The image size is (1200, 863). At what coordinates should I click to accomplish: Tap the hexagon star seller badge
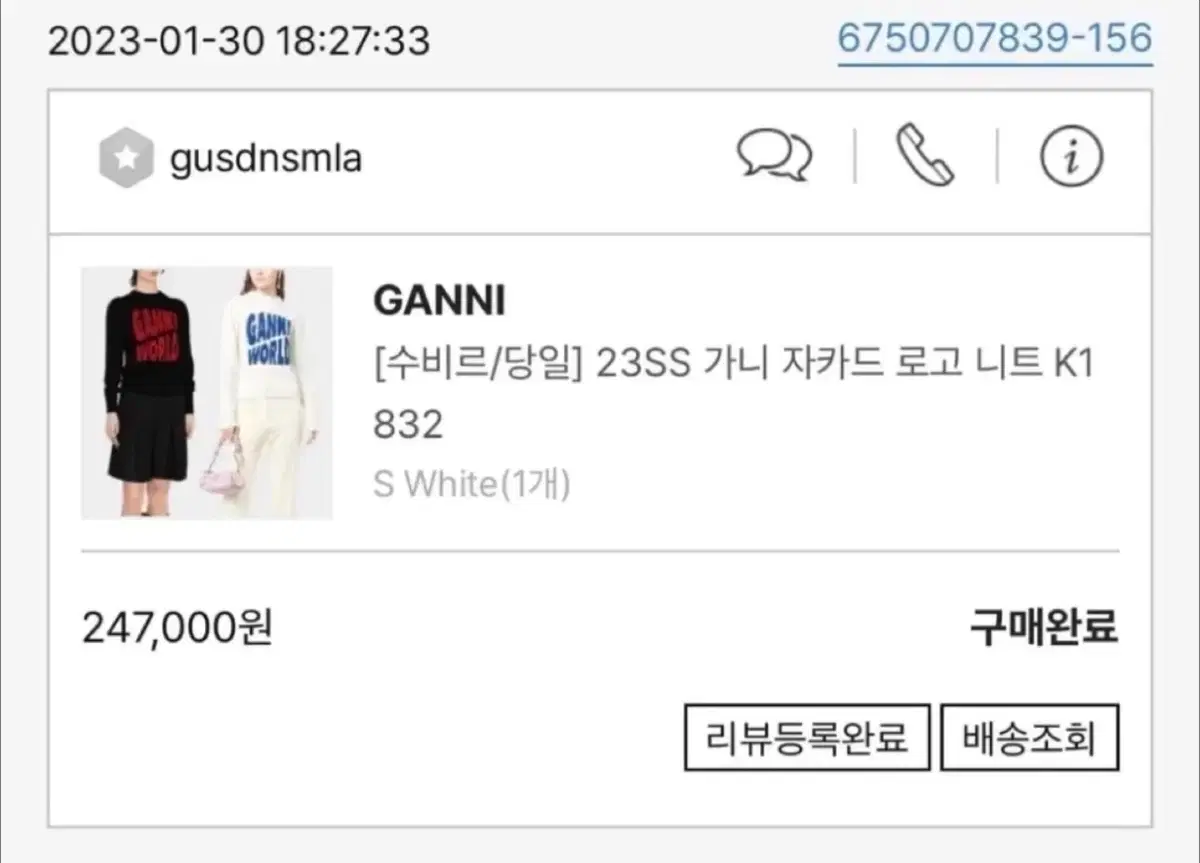click(x=126, y=159)
